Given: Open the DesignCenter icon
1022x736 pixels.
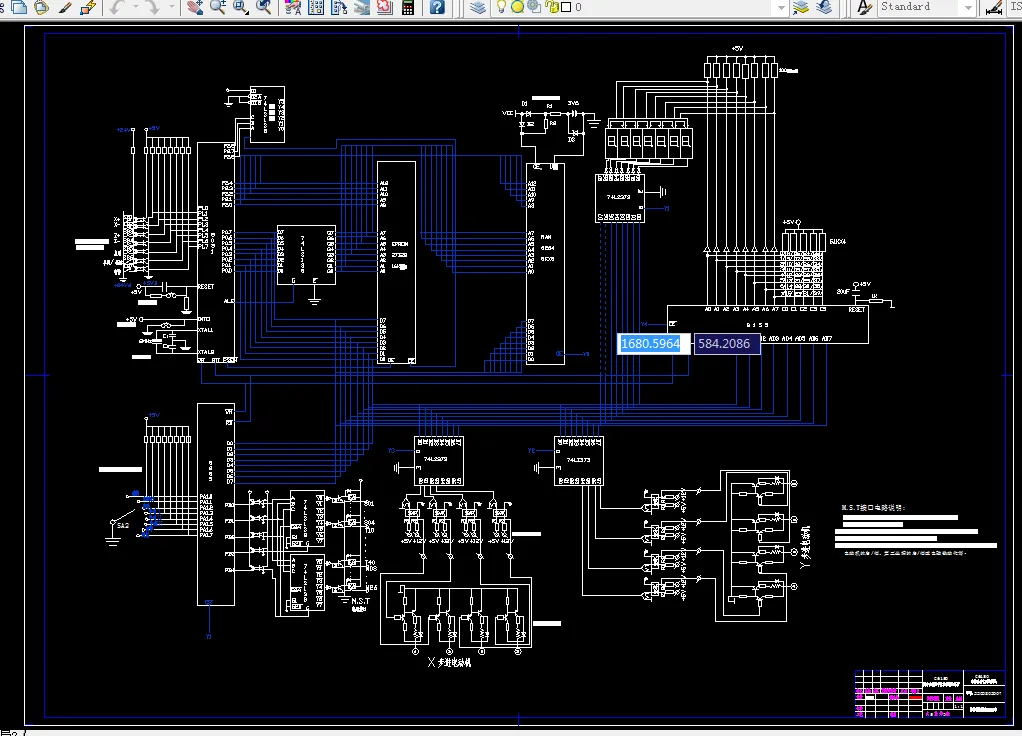Looking at the screenshot, I should point(316,7).
